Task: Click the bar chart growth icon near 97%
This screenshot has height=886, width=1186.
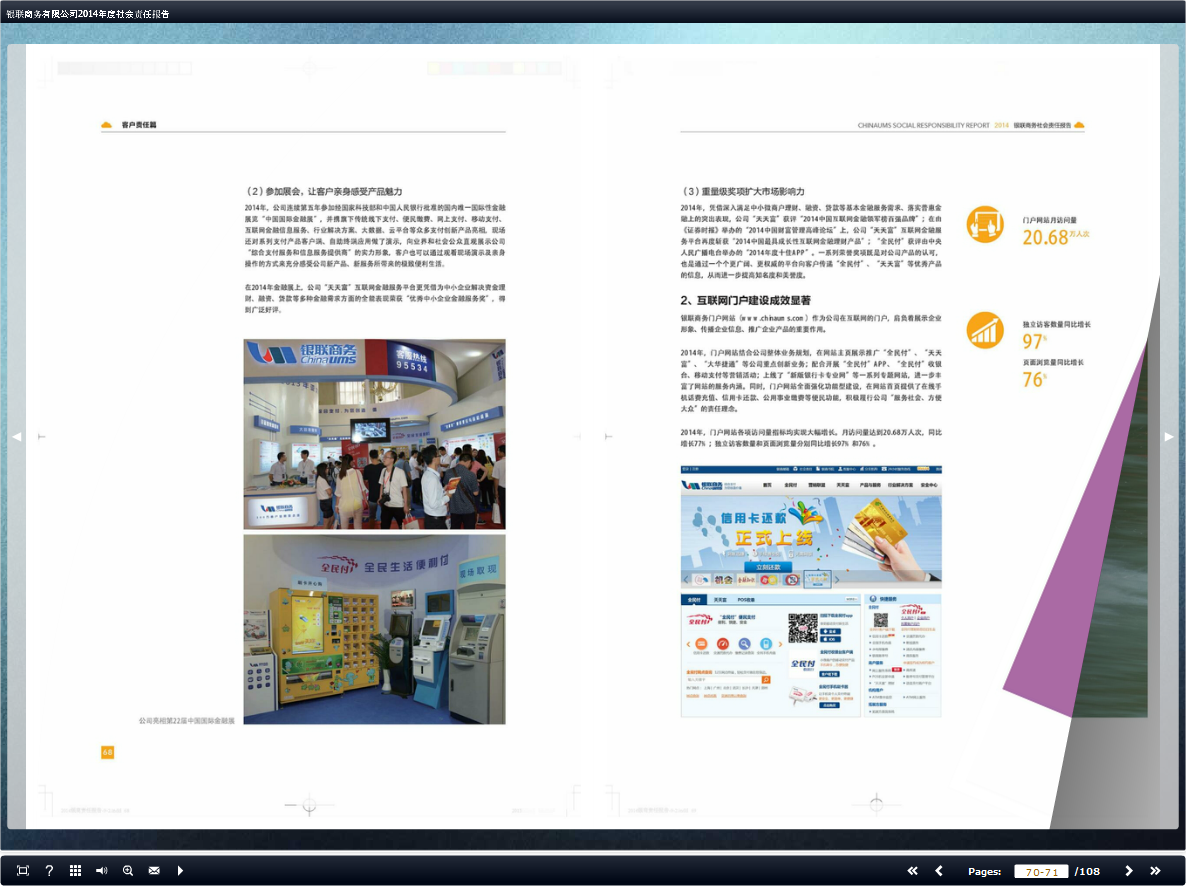Action: [986, 330]
